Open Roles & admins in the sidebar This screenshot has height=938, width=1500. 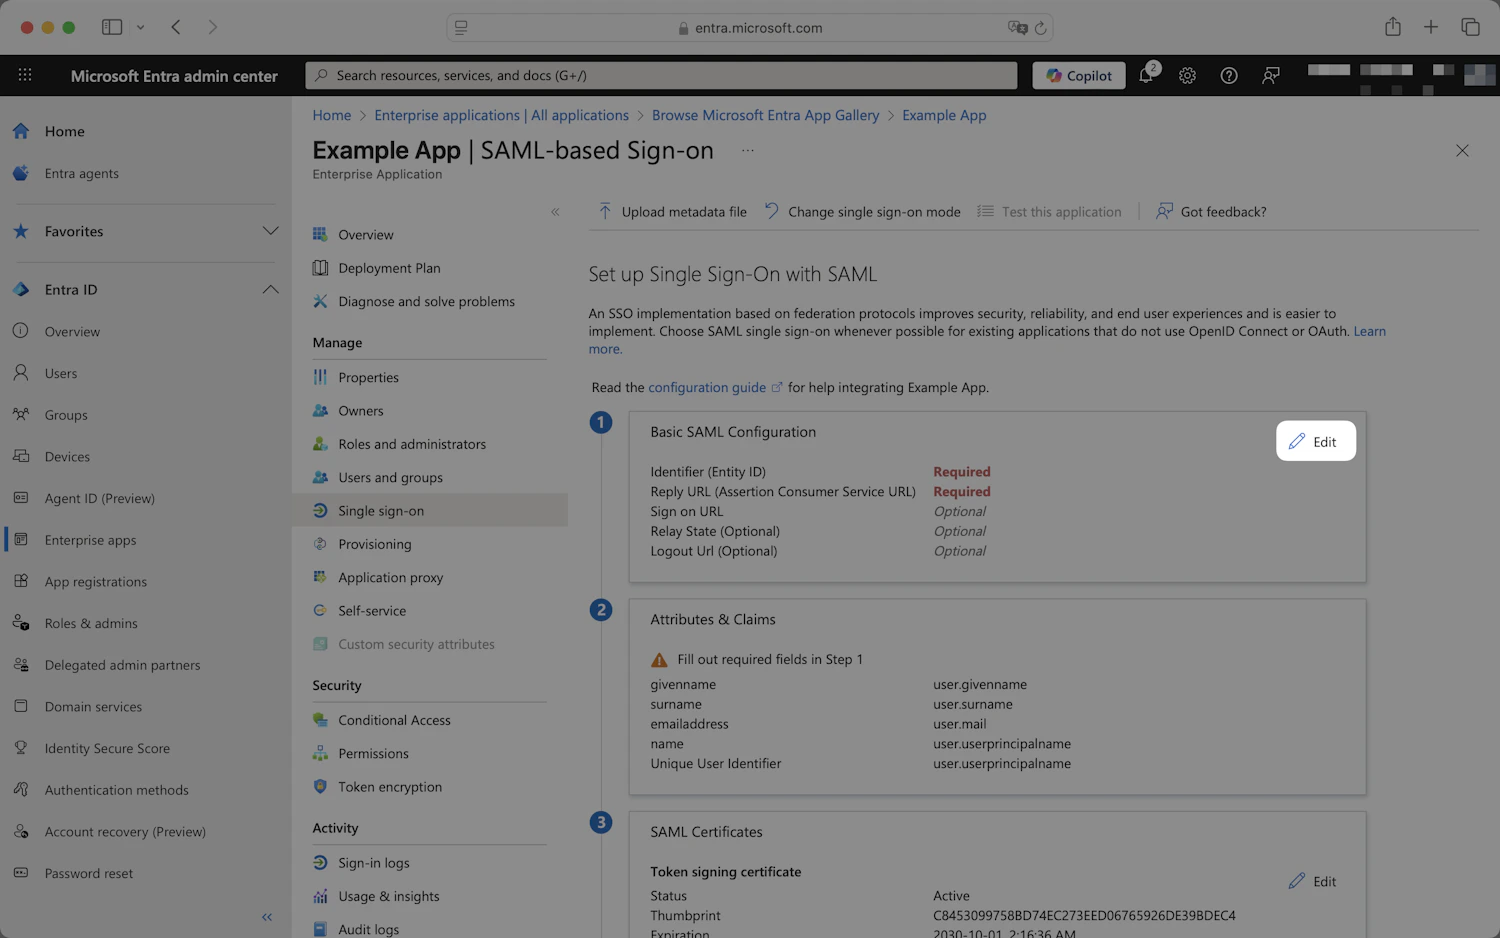pos(91,623)
